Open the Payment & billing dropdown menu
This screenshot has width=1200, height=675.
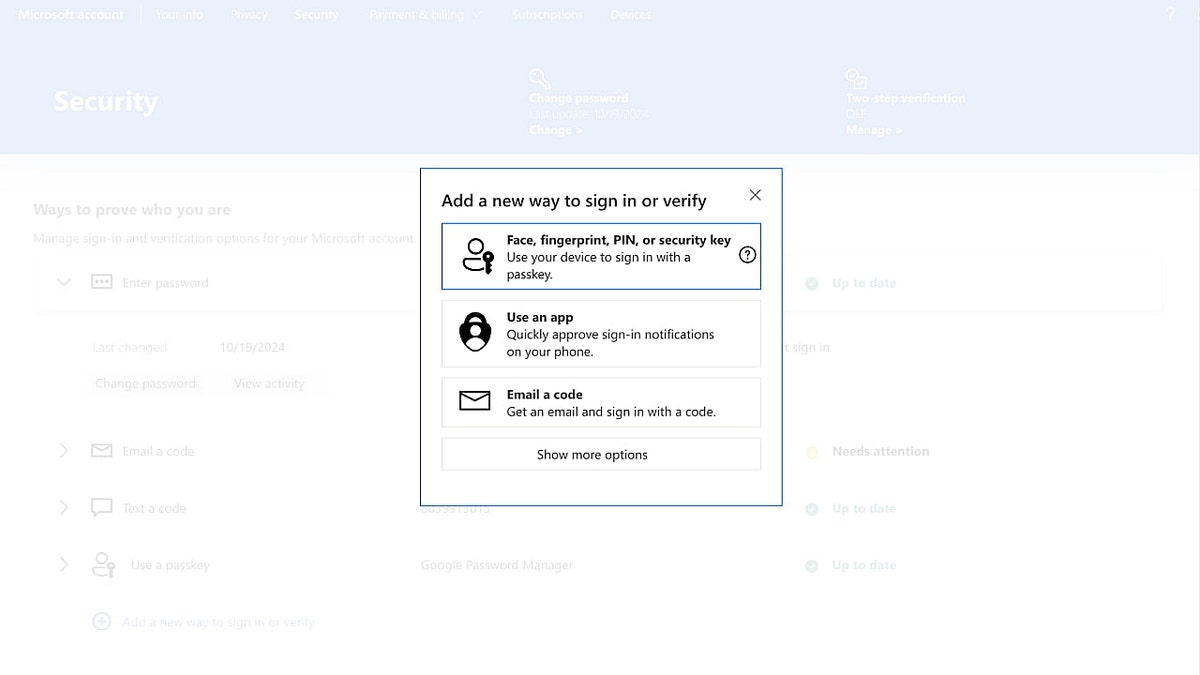click(425, 15)
